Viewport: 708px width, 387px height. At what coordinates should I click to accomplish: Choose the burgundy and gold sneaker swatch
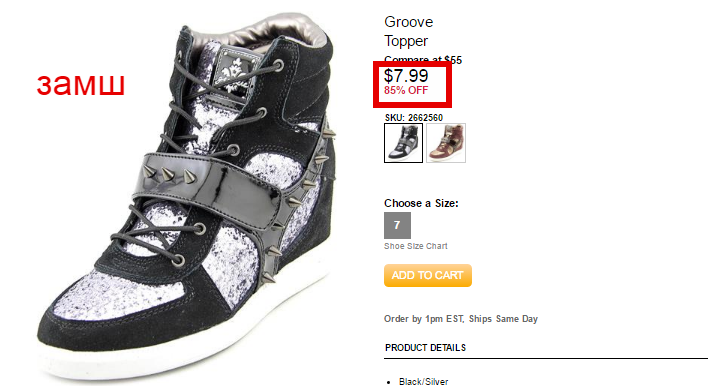click(x=446, y=143)
